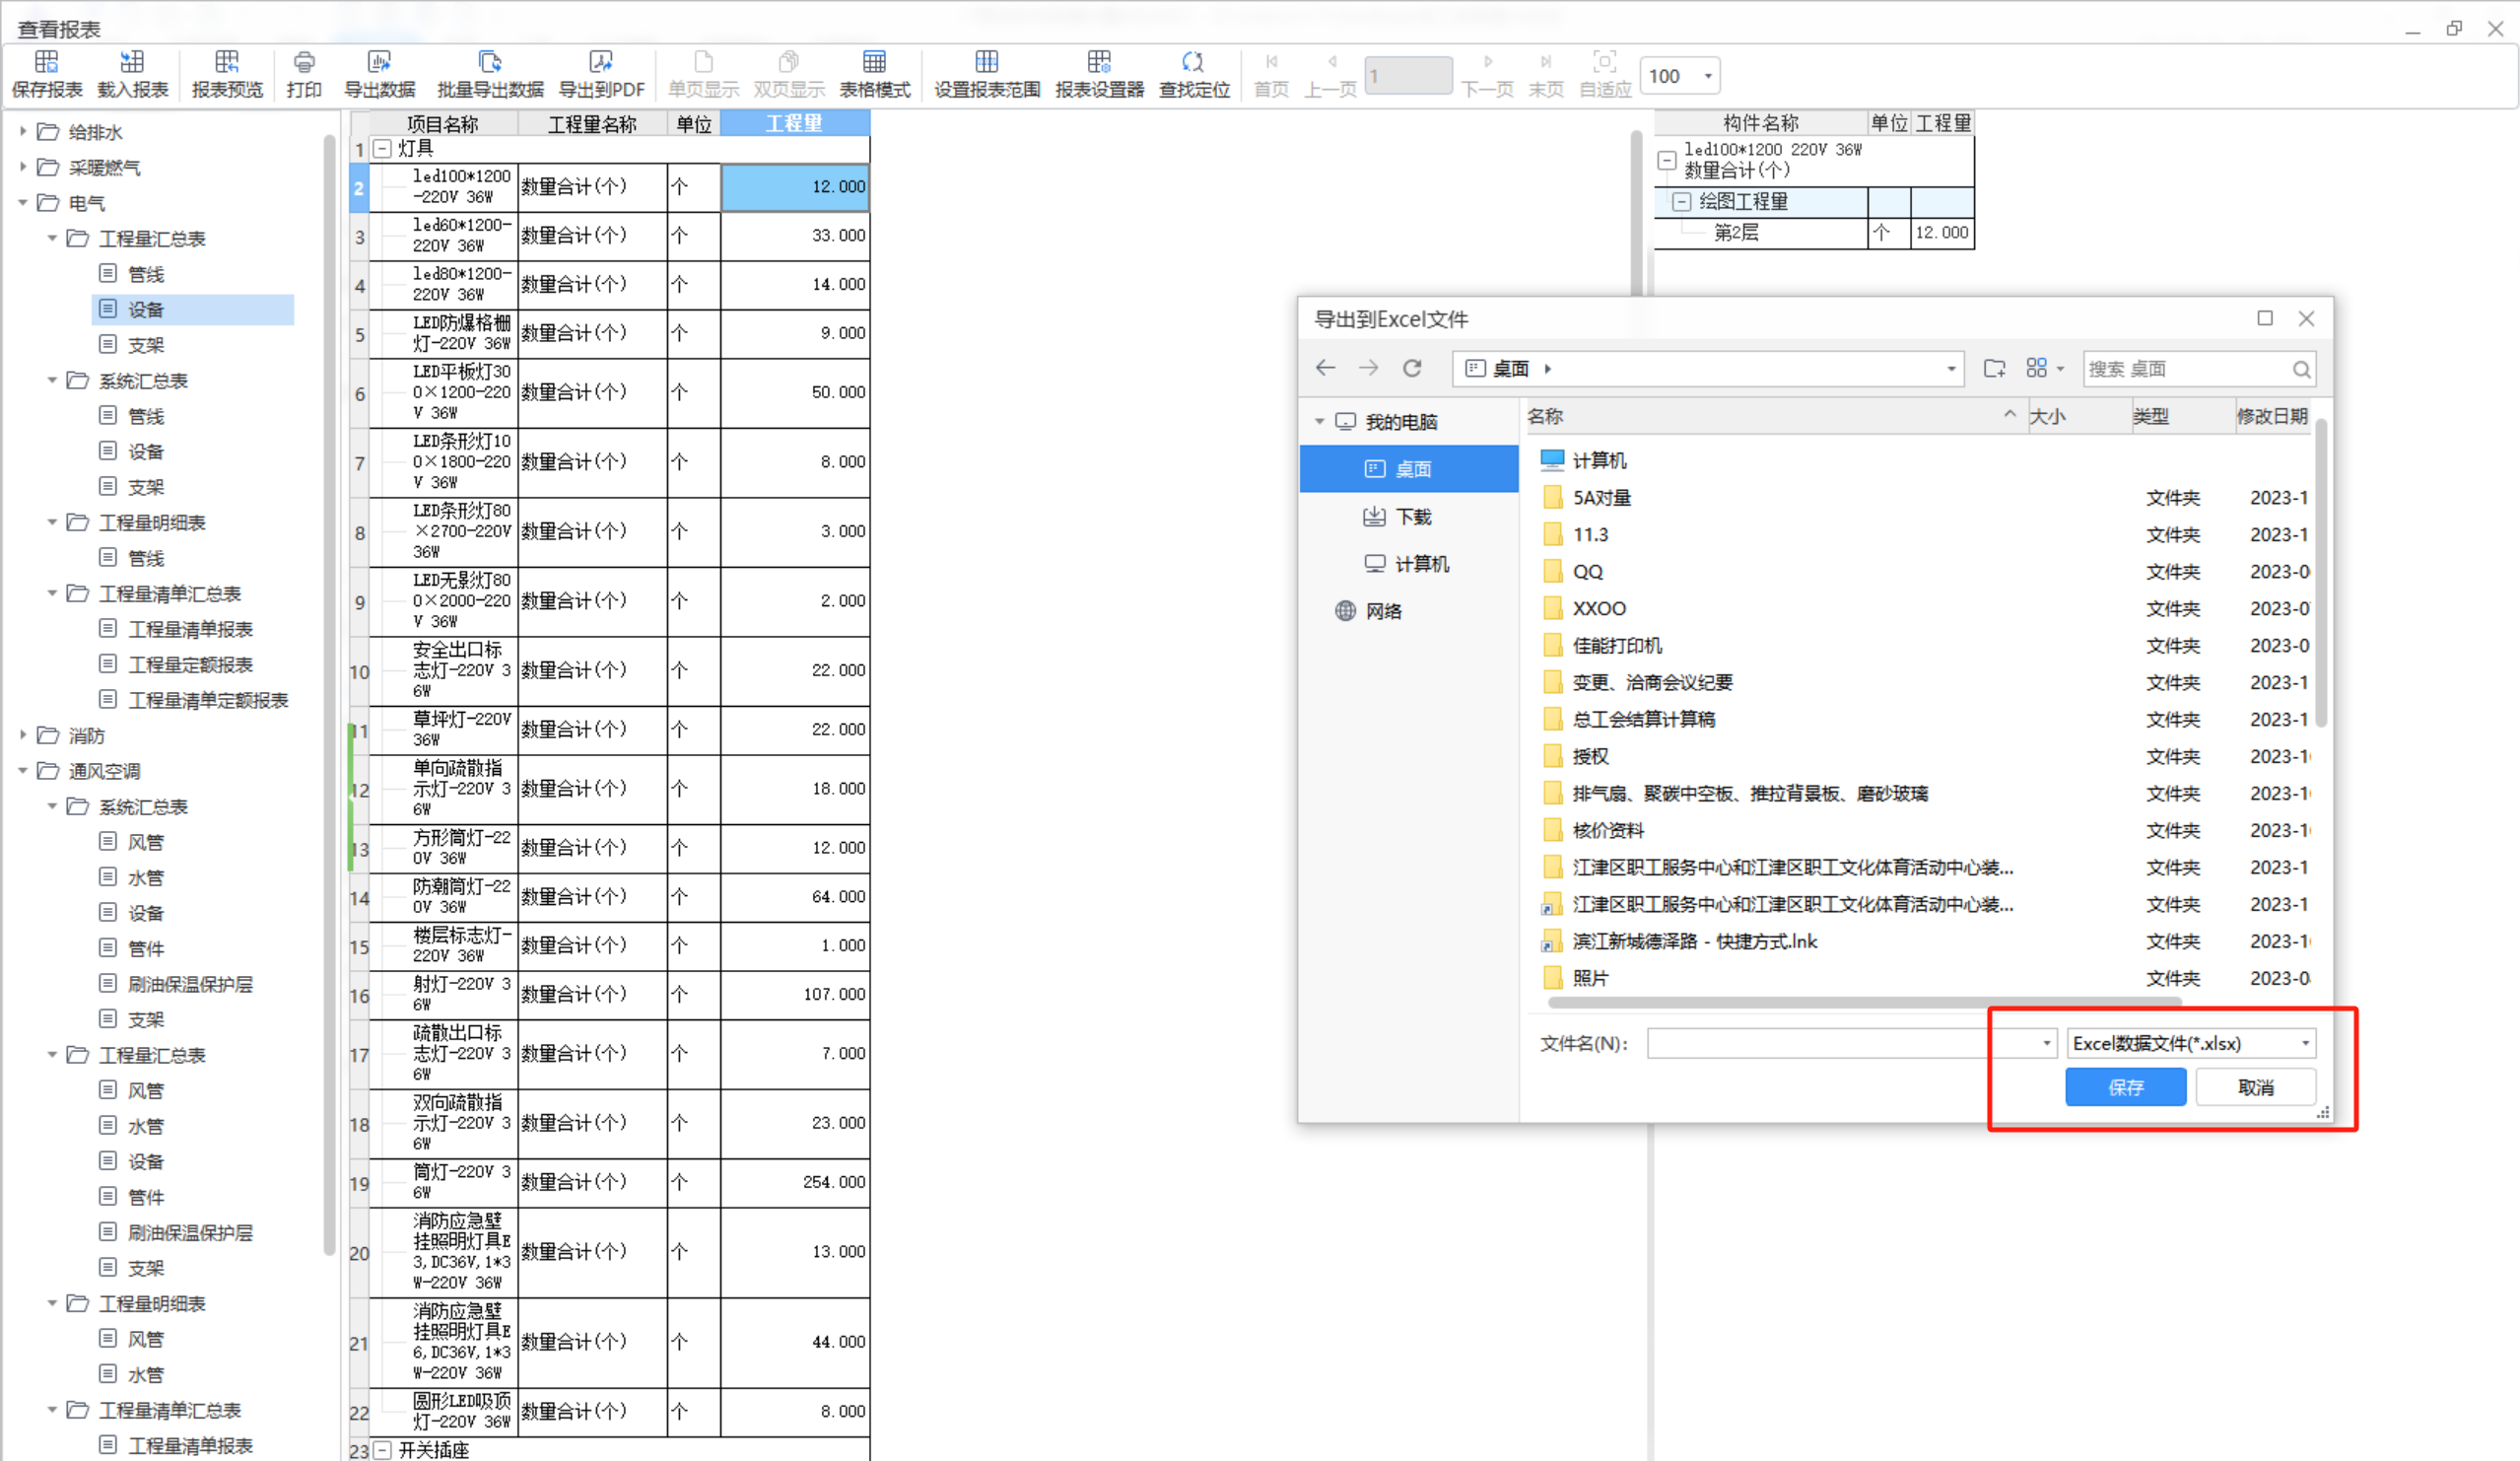This screenshot has width=2520, height=1461.
Task: Open the file type Excel数据文件 dropdown
Action: (x=2305, y=1043)
